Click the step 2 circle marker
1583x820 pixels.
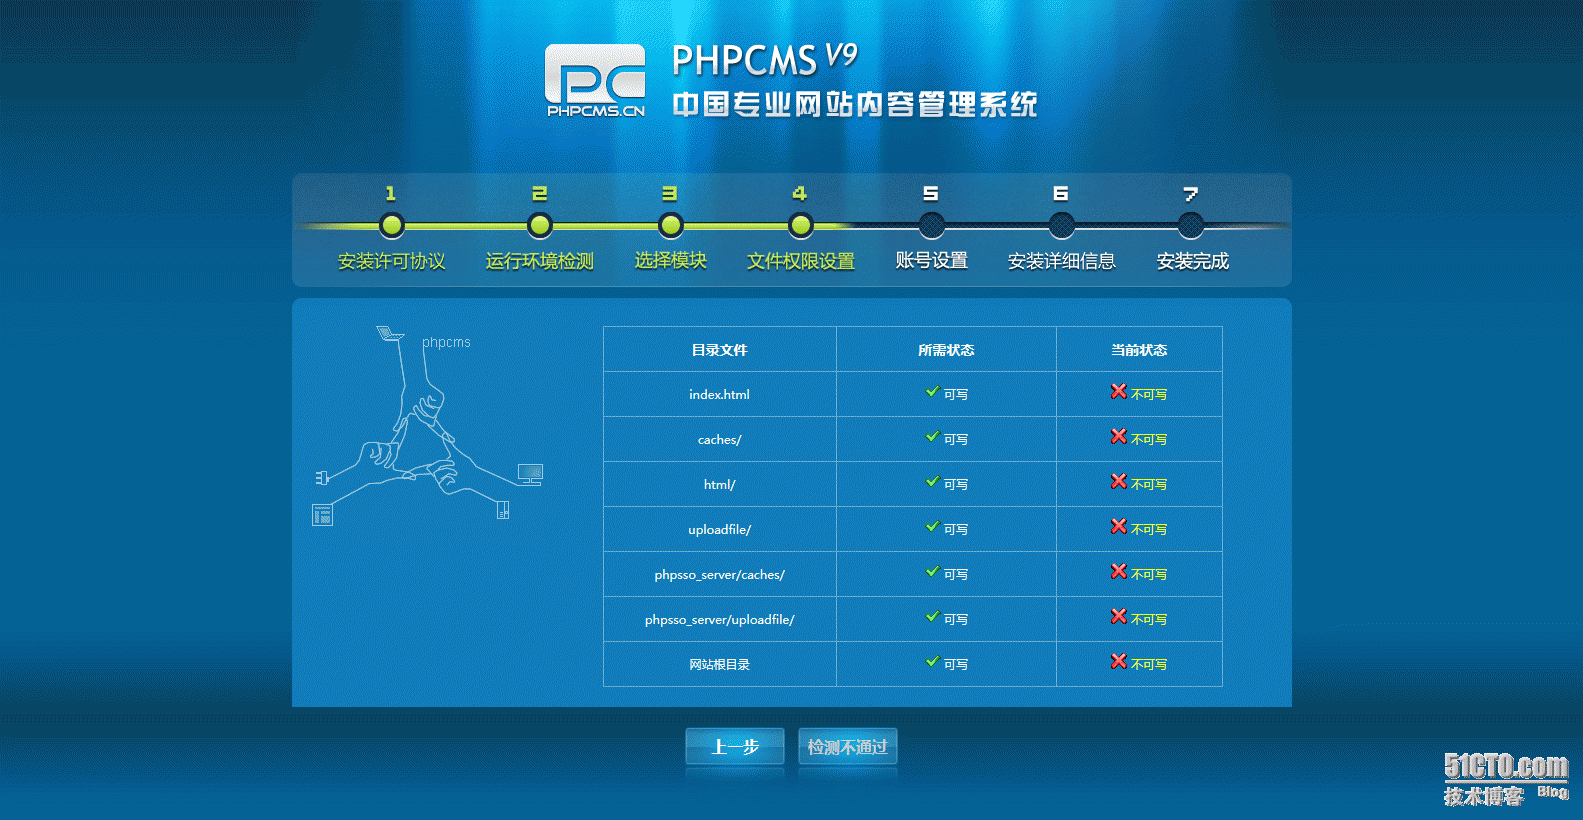point(540,225)
